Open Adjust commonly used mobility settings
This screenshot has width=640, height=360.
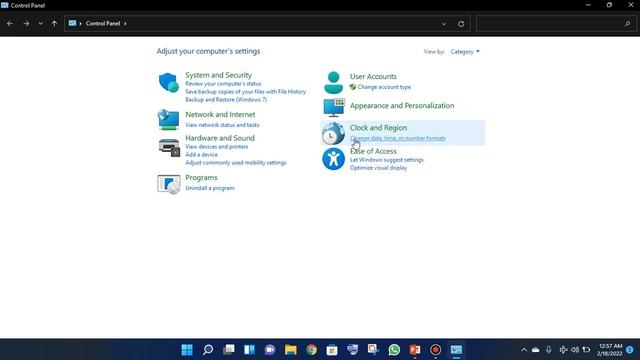[236, 163]
